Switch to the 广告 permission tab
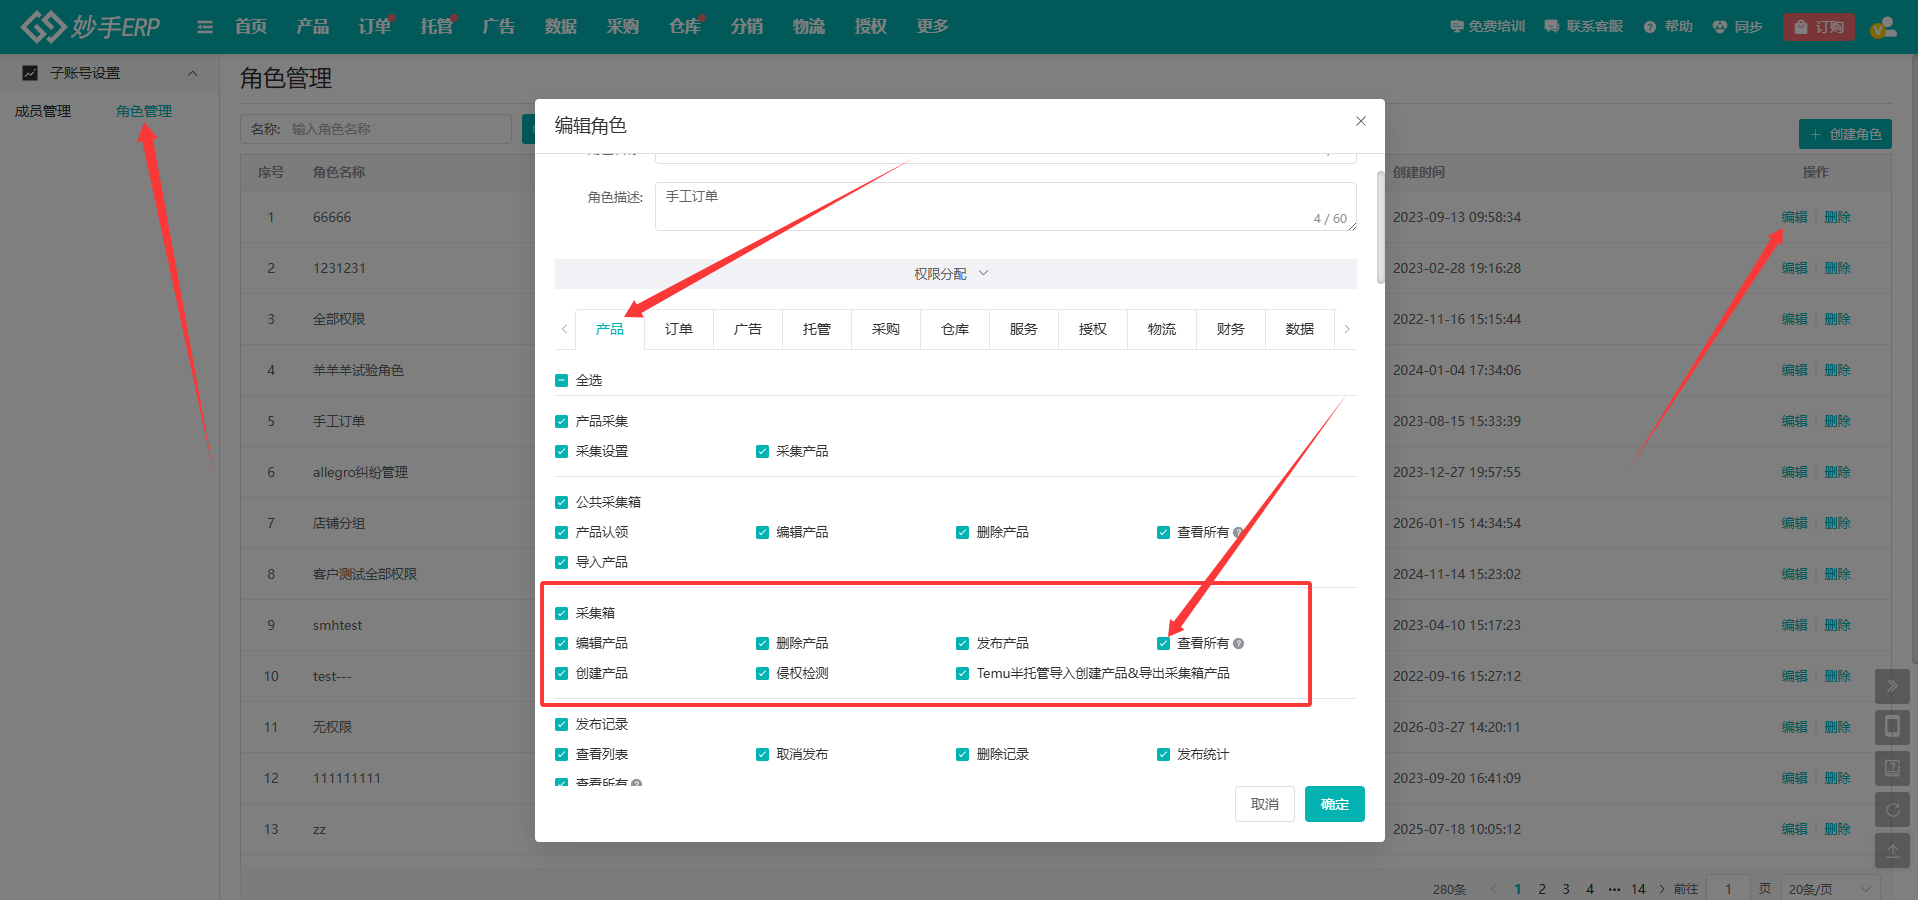 (x=747, y=329)
